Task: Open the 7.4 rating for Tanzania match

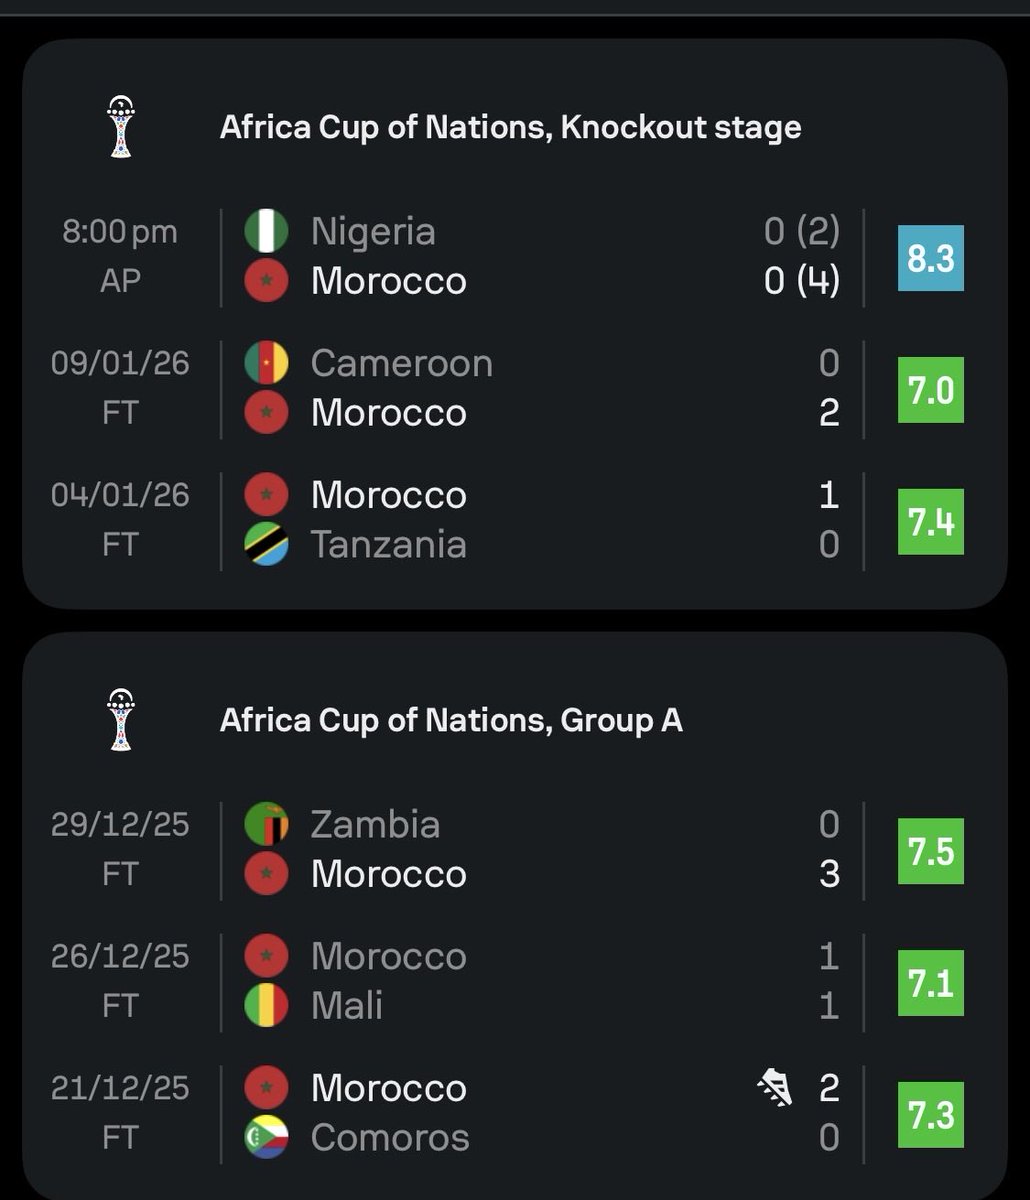Action: [931, 522]
